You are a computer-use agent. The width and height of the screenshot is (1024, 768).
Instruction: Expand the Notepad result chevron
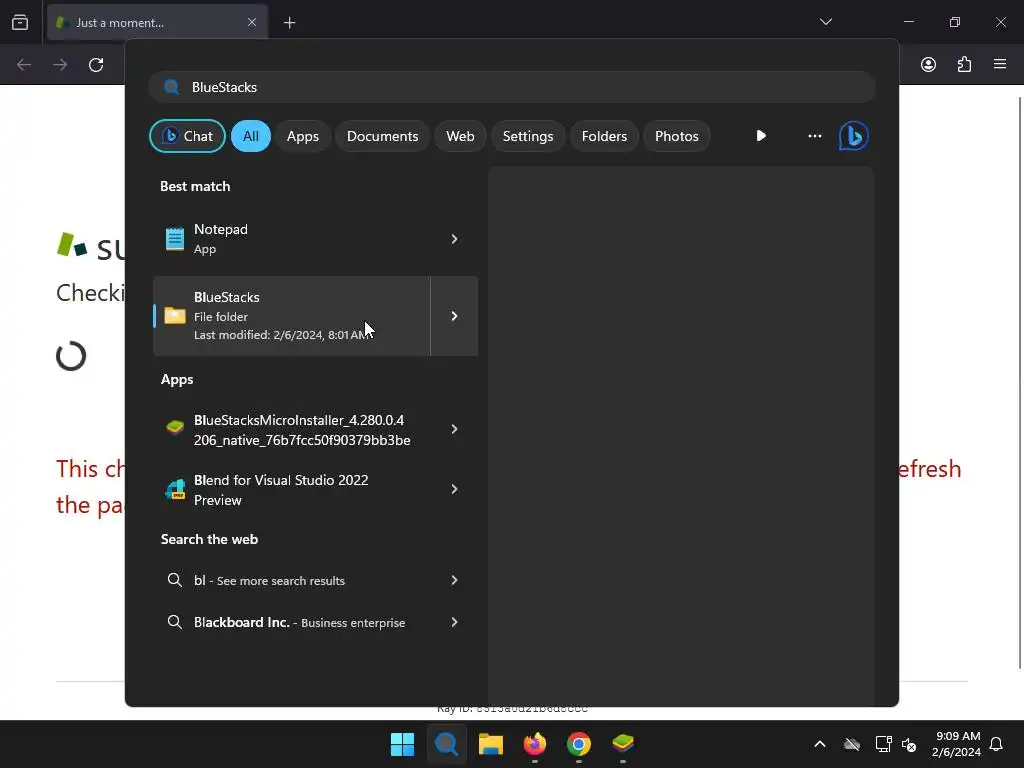pos(454,239)
